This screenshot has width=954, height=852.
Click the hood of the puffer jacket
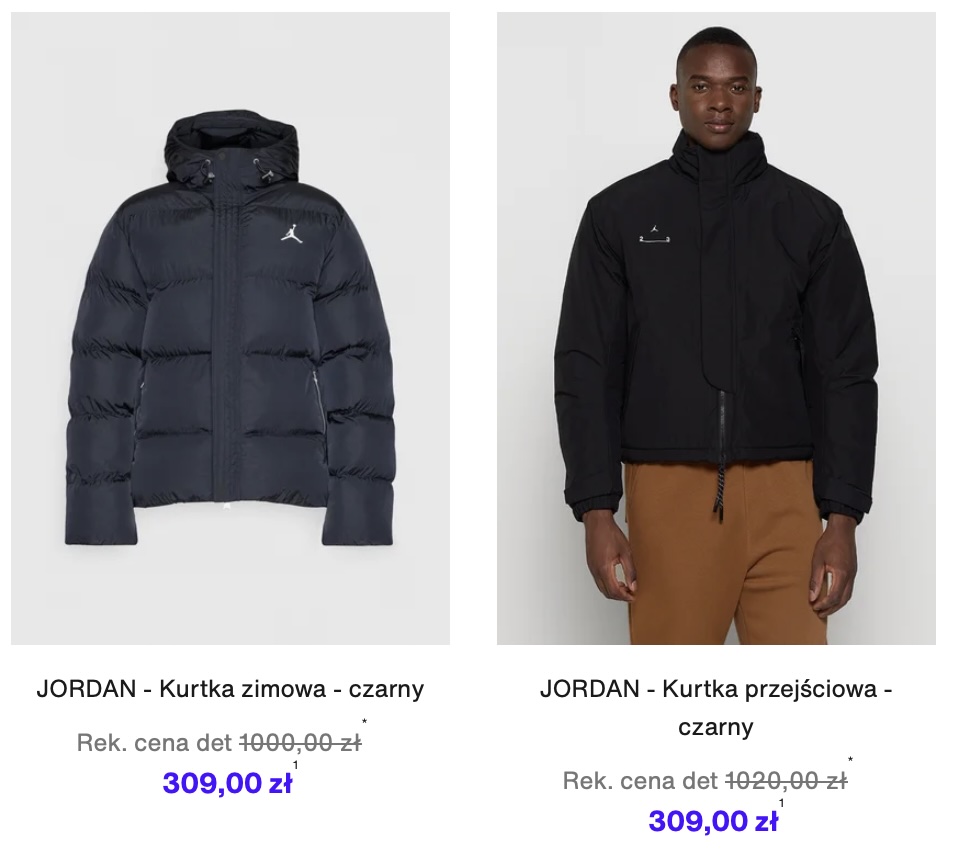[231, 146]
